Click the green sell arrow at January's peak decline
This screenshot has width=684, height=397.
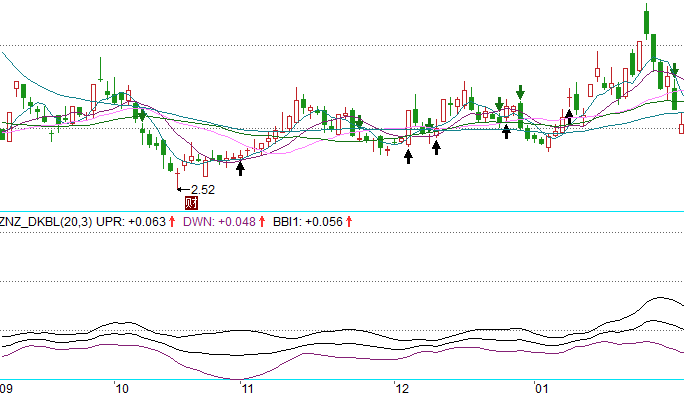tap(674, 70)
